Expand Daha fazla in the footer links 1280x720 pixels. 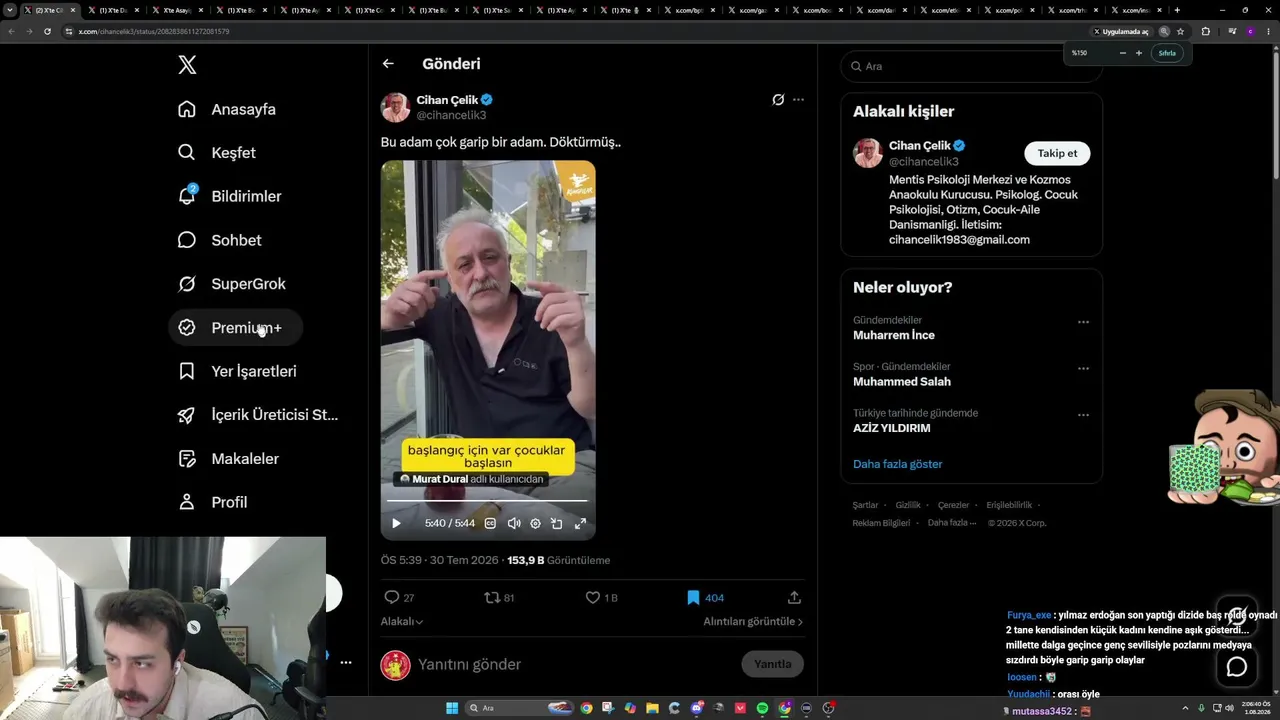pyautogui.click(x=952, y=523)
